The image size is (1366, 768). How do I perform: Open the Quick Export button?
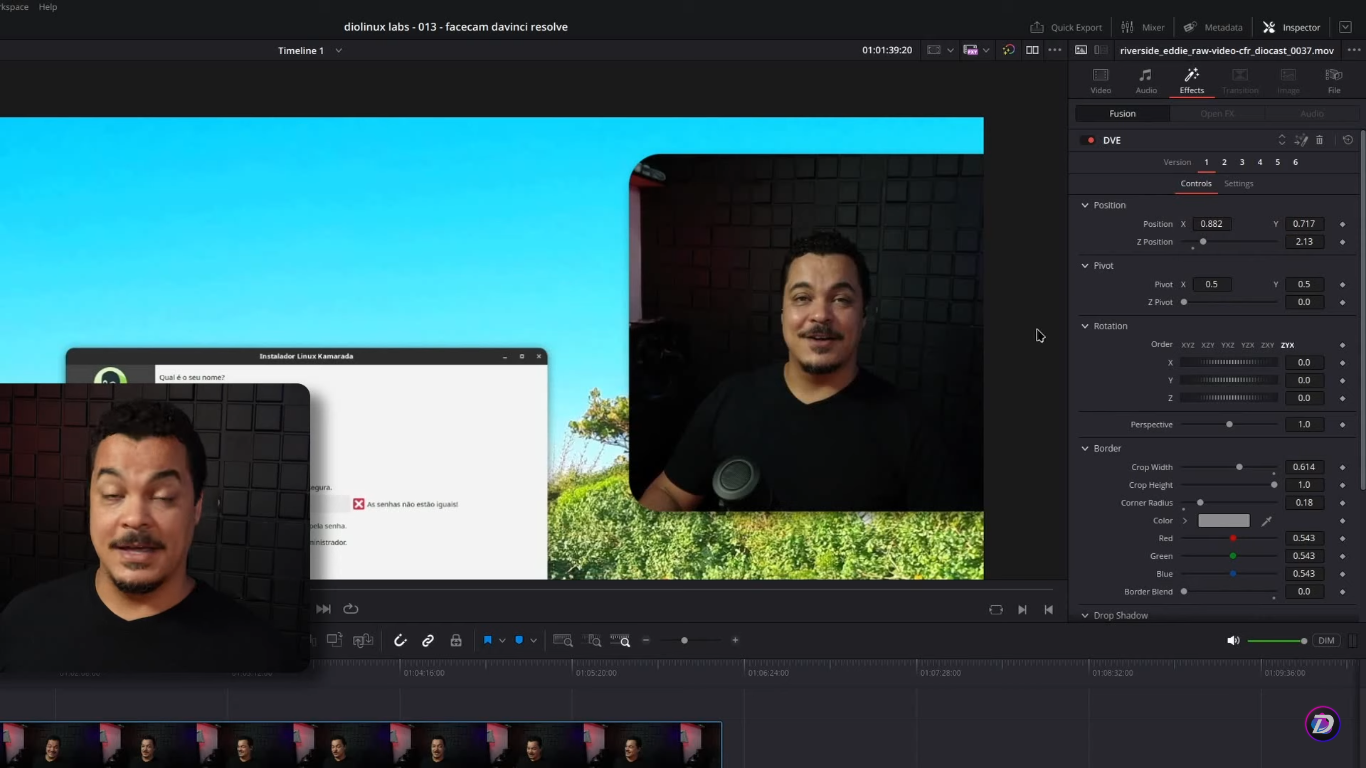click(x=1066, y=27)
